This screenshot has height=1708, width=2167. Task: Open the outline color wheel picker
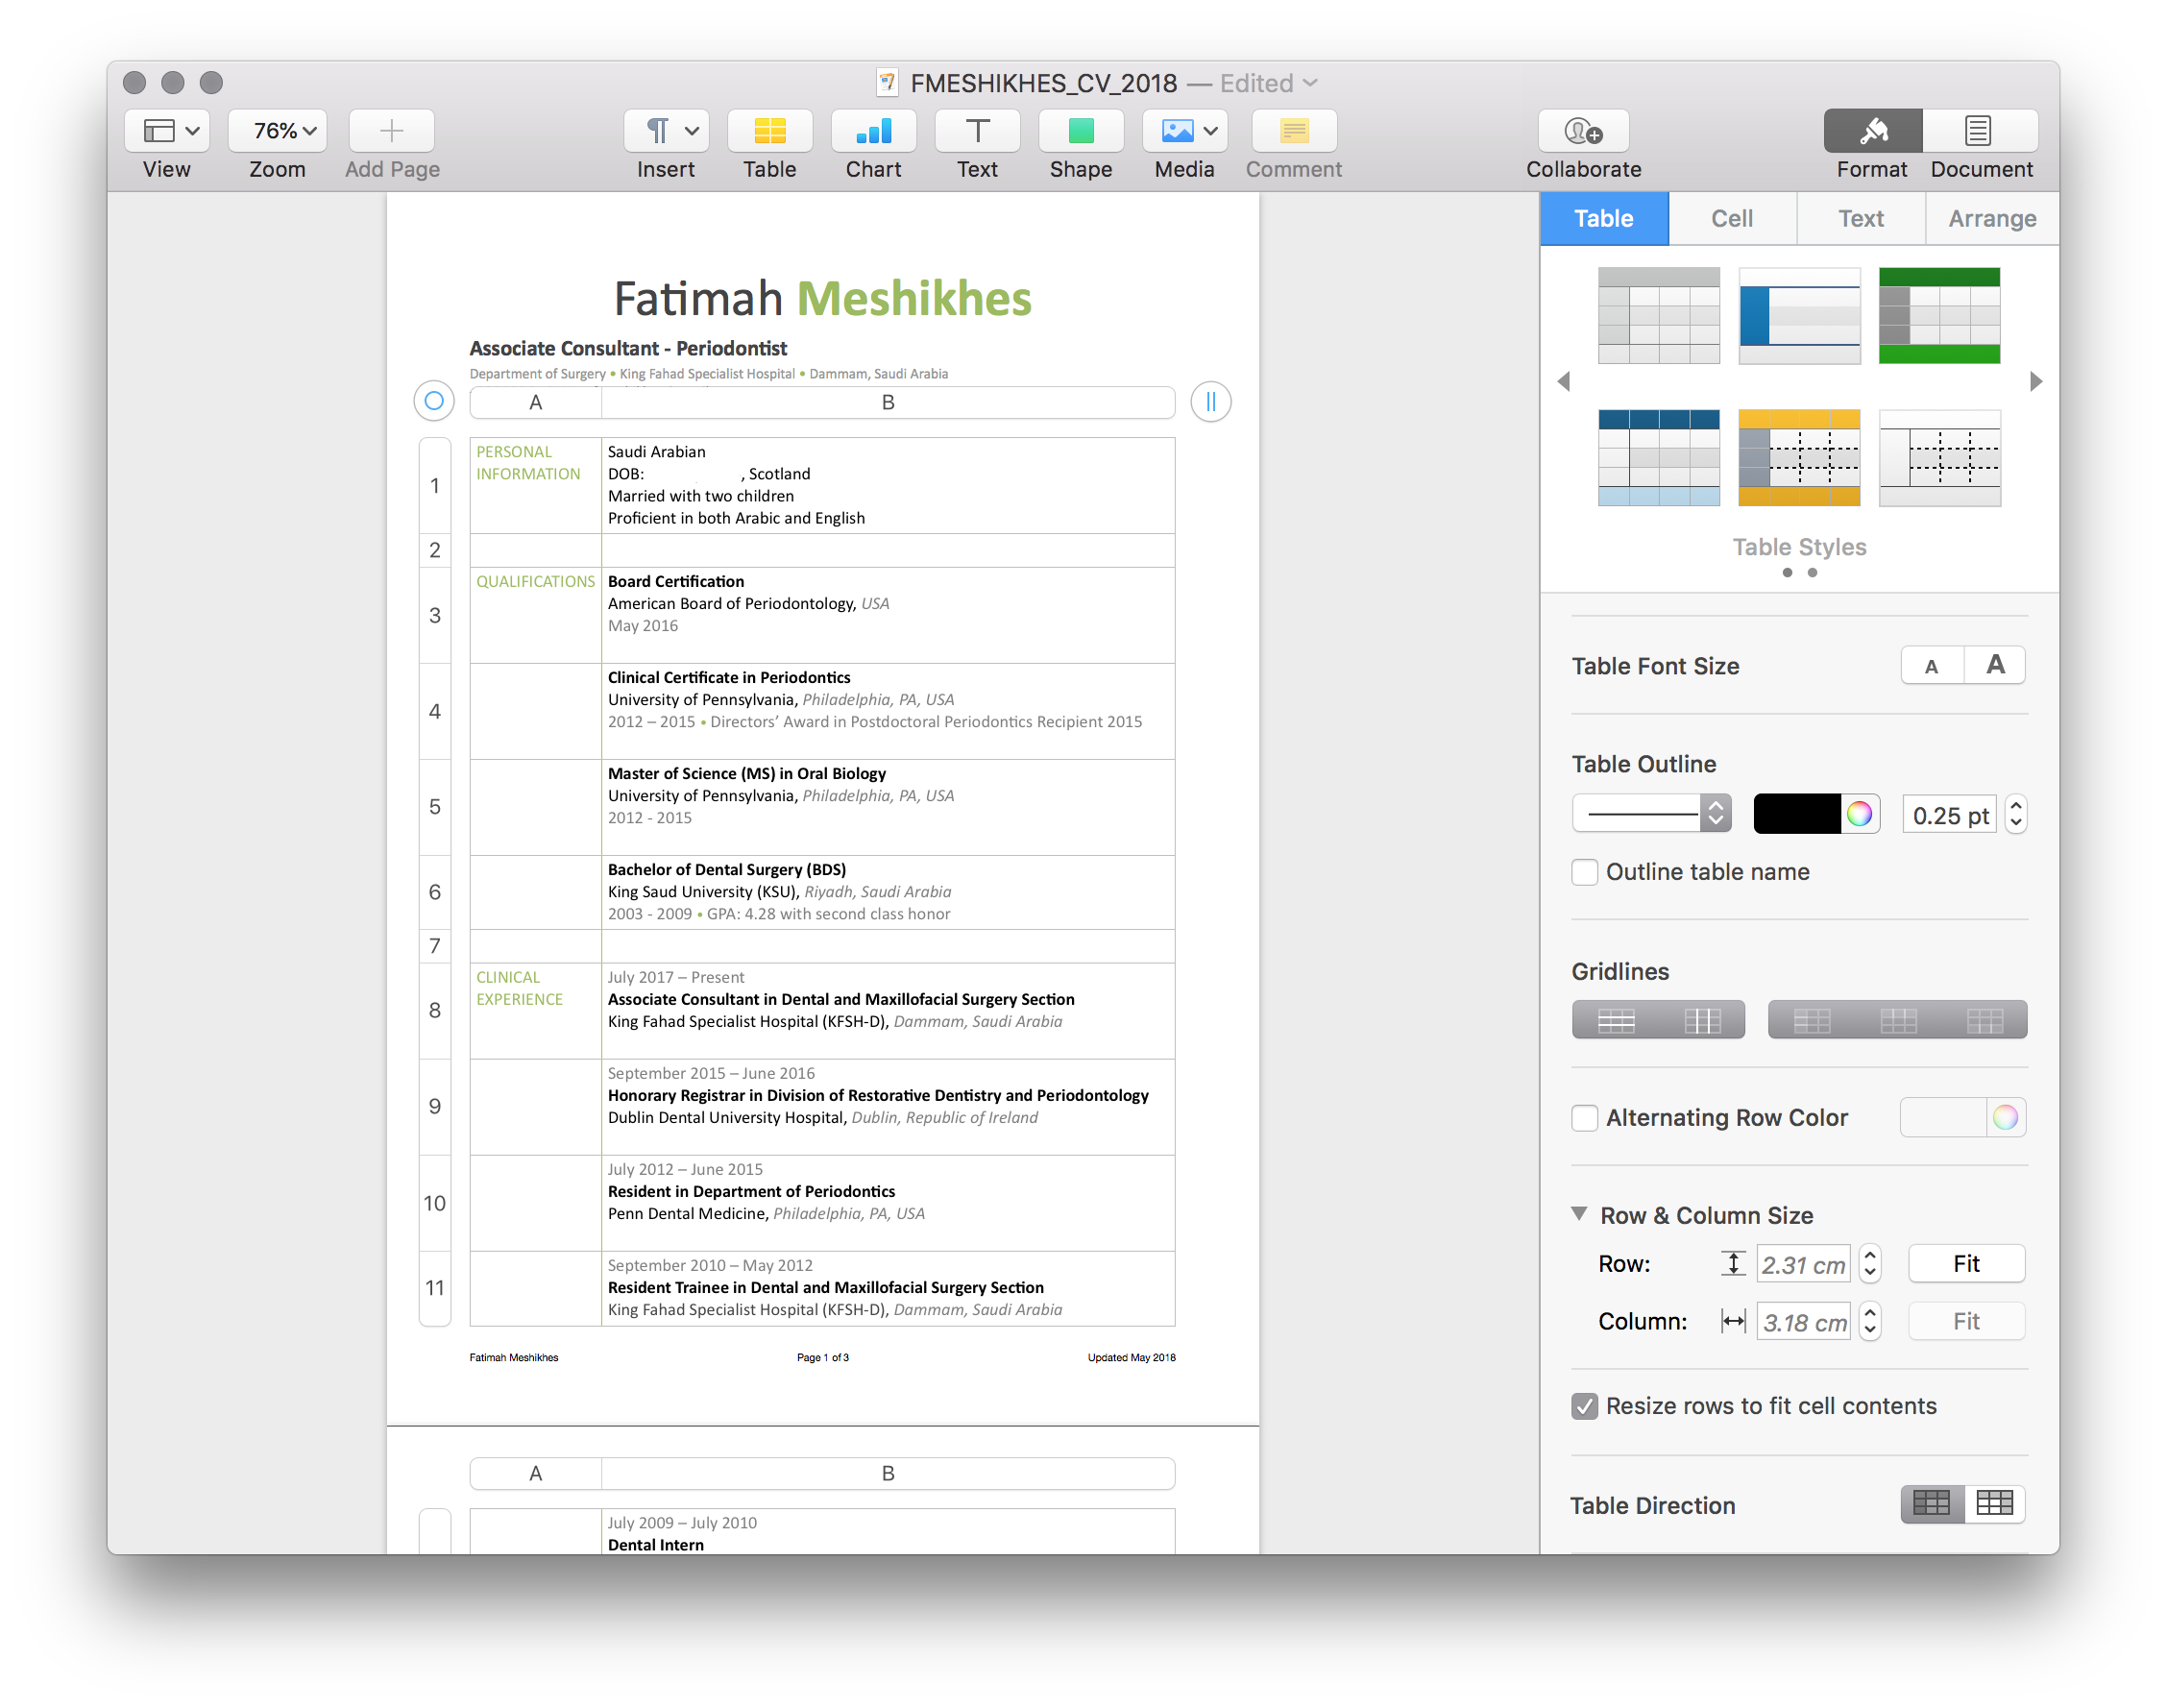1859,813
